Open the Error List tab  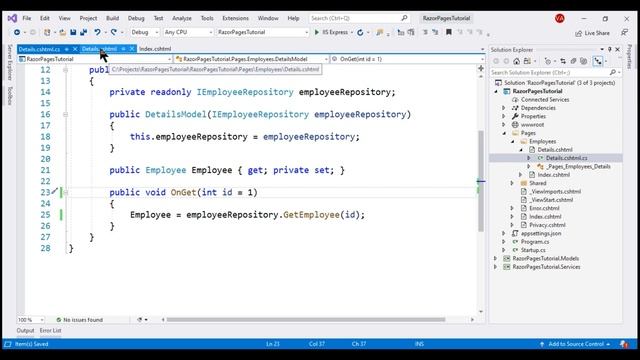51,331
